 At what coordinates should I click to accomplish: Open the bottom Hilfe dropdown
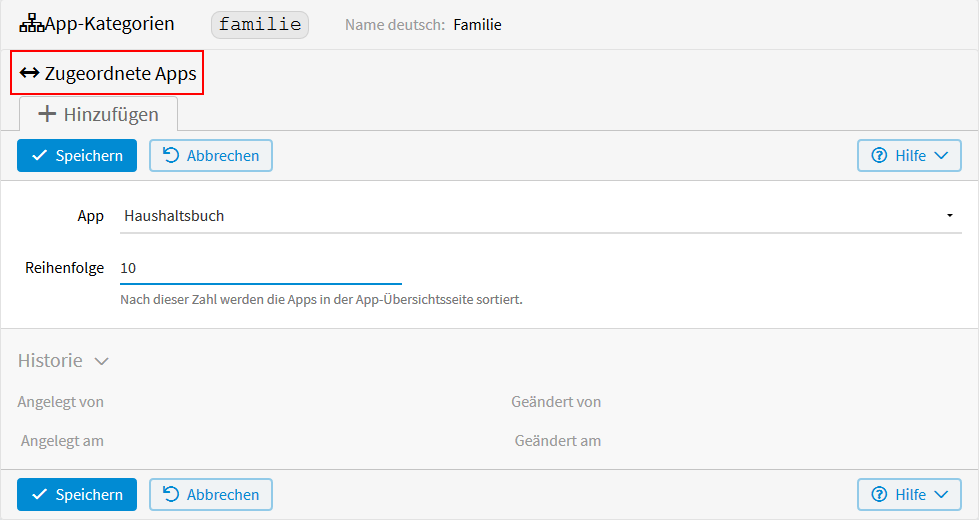point(909,494)
